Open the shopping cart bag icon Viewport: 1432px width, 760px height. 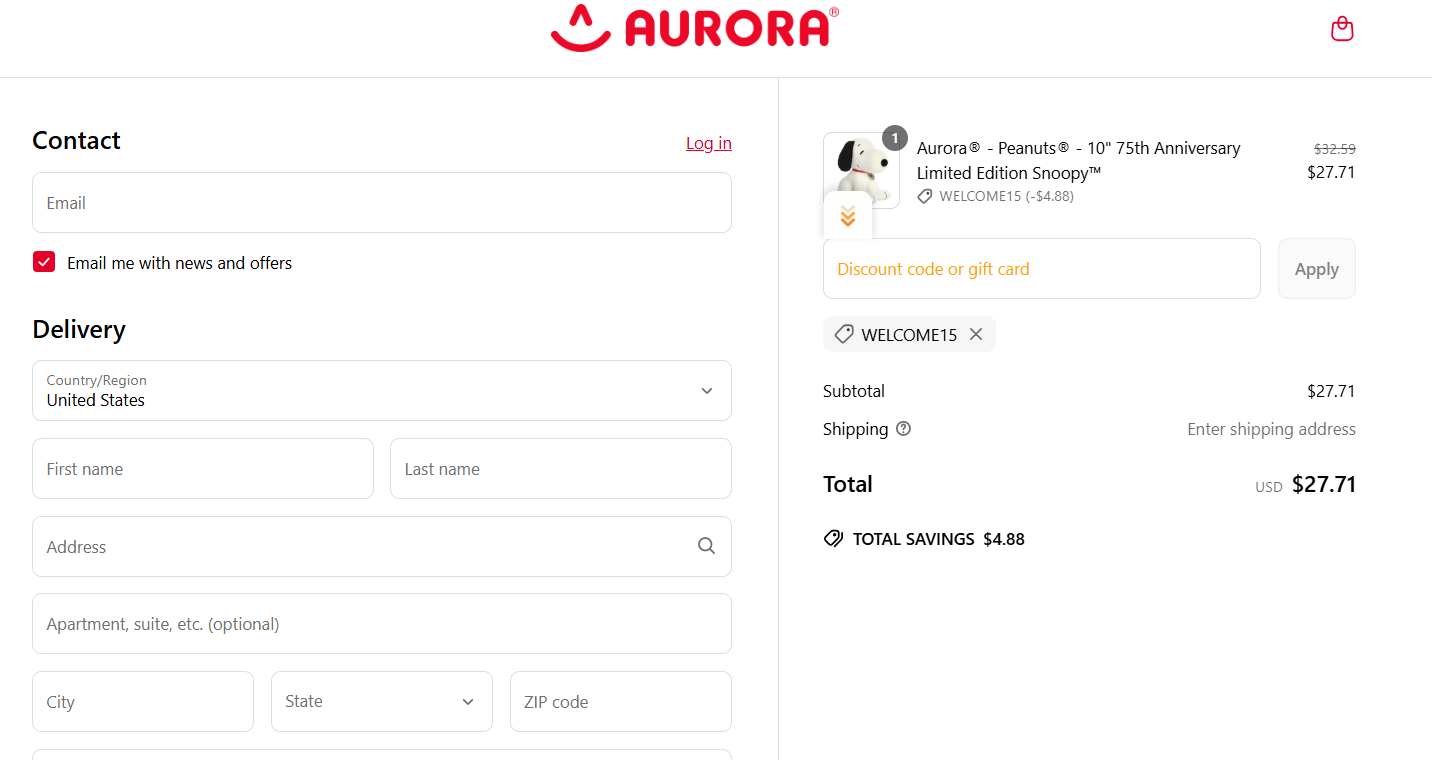pyautogui.click(x=1341, y=28)
